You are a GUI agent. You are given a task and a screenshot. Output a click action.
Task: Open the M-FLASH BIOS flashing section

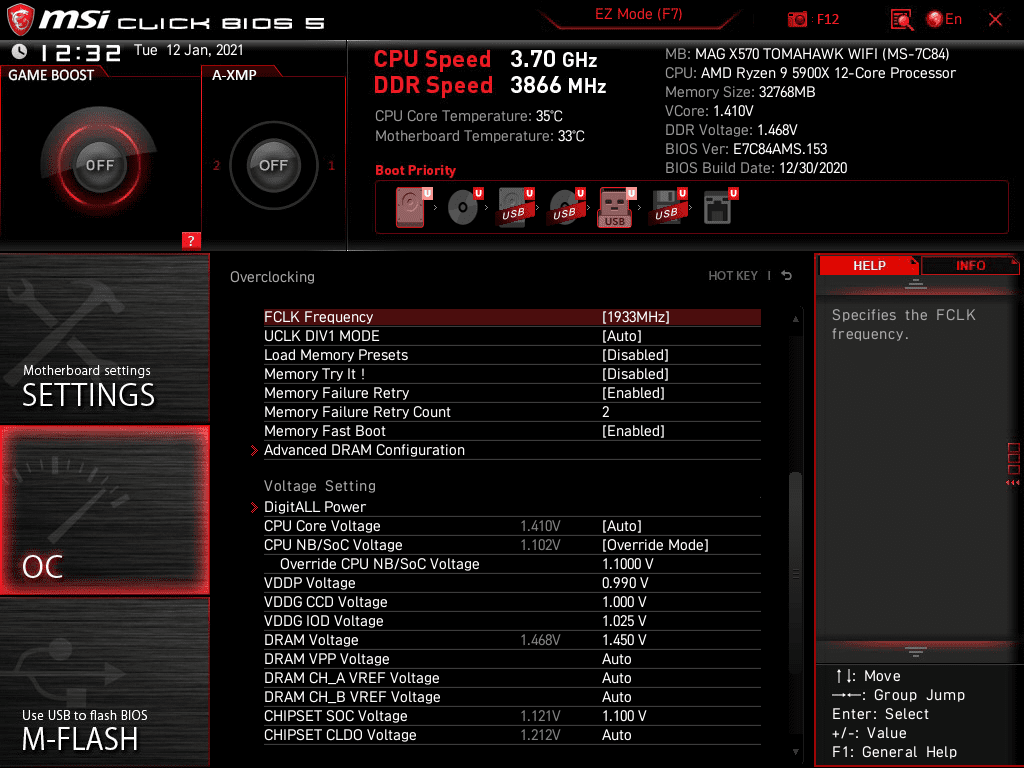[104, 682]
